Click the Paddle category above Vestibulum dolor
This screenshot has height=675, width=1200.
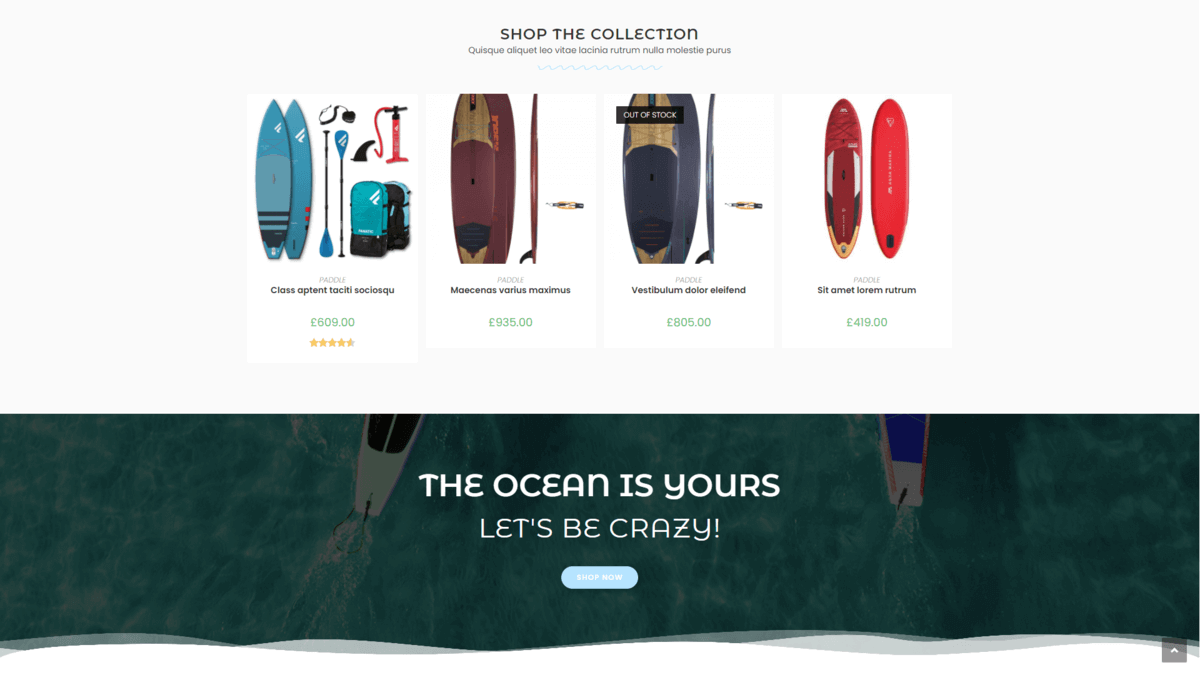click(x=689, y=280)
